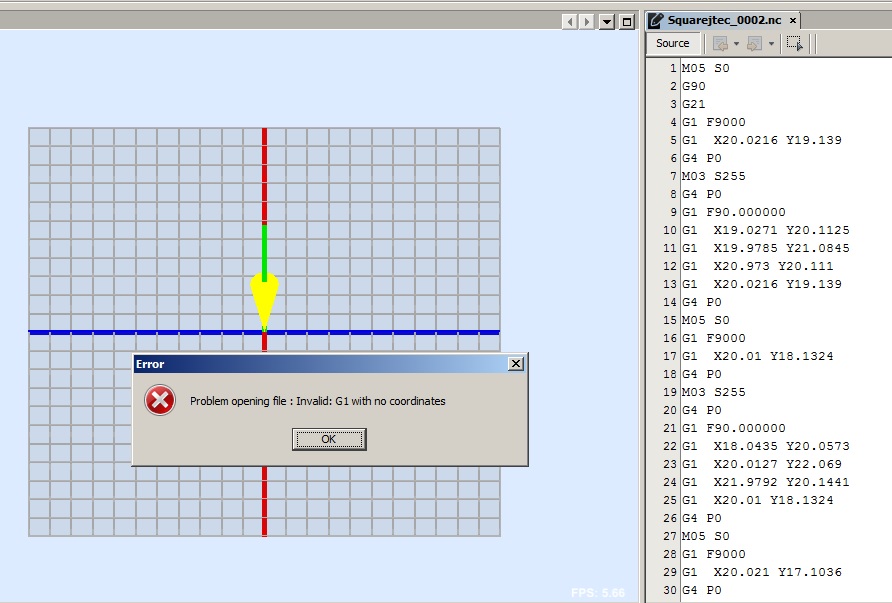Screen dimensions: 892x603
Task: Select code line "G90"
Action: (693, 86)
